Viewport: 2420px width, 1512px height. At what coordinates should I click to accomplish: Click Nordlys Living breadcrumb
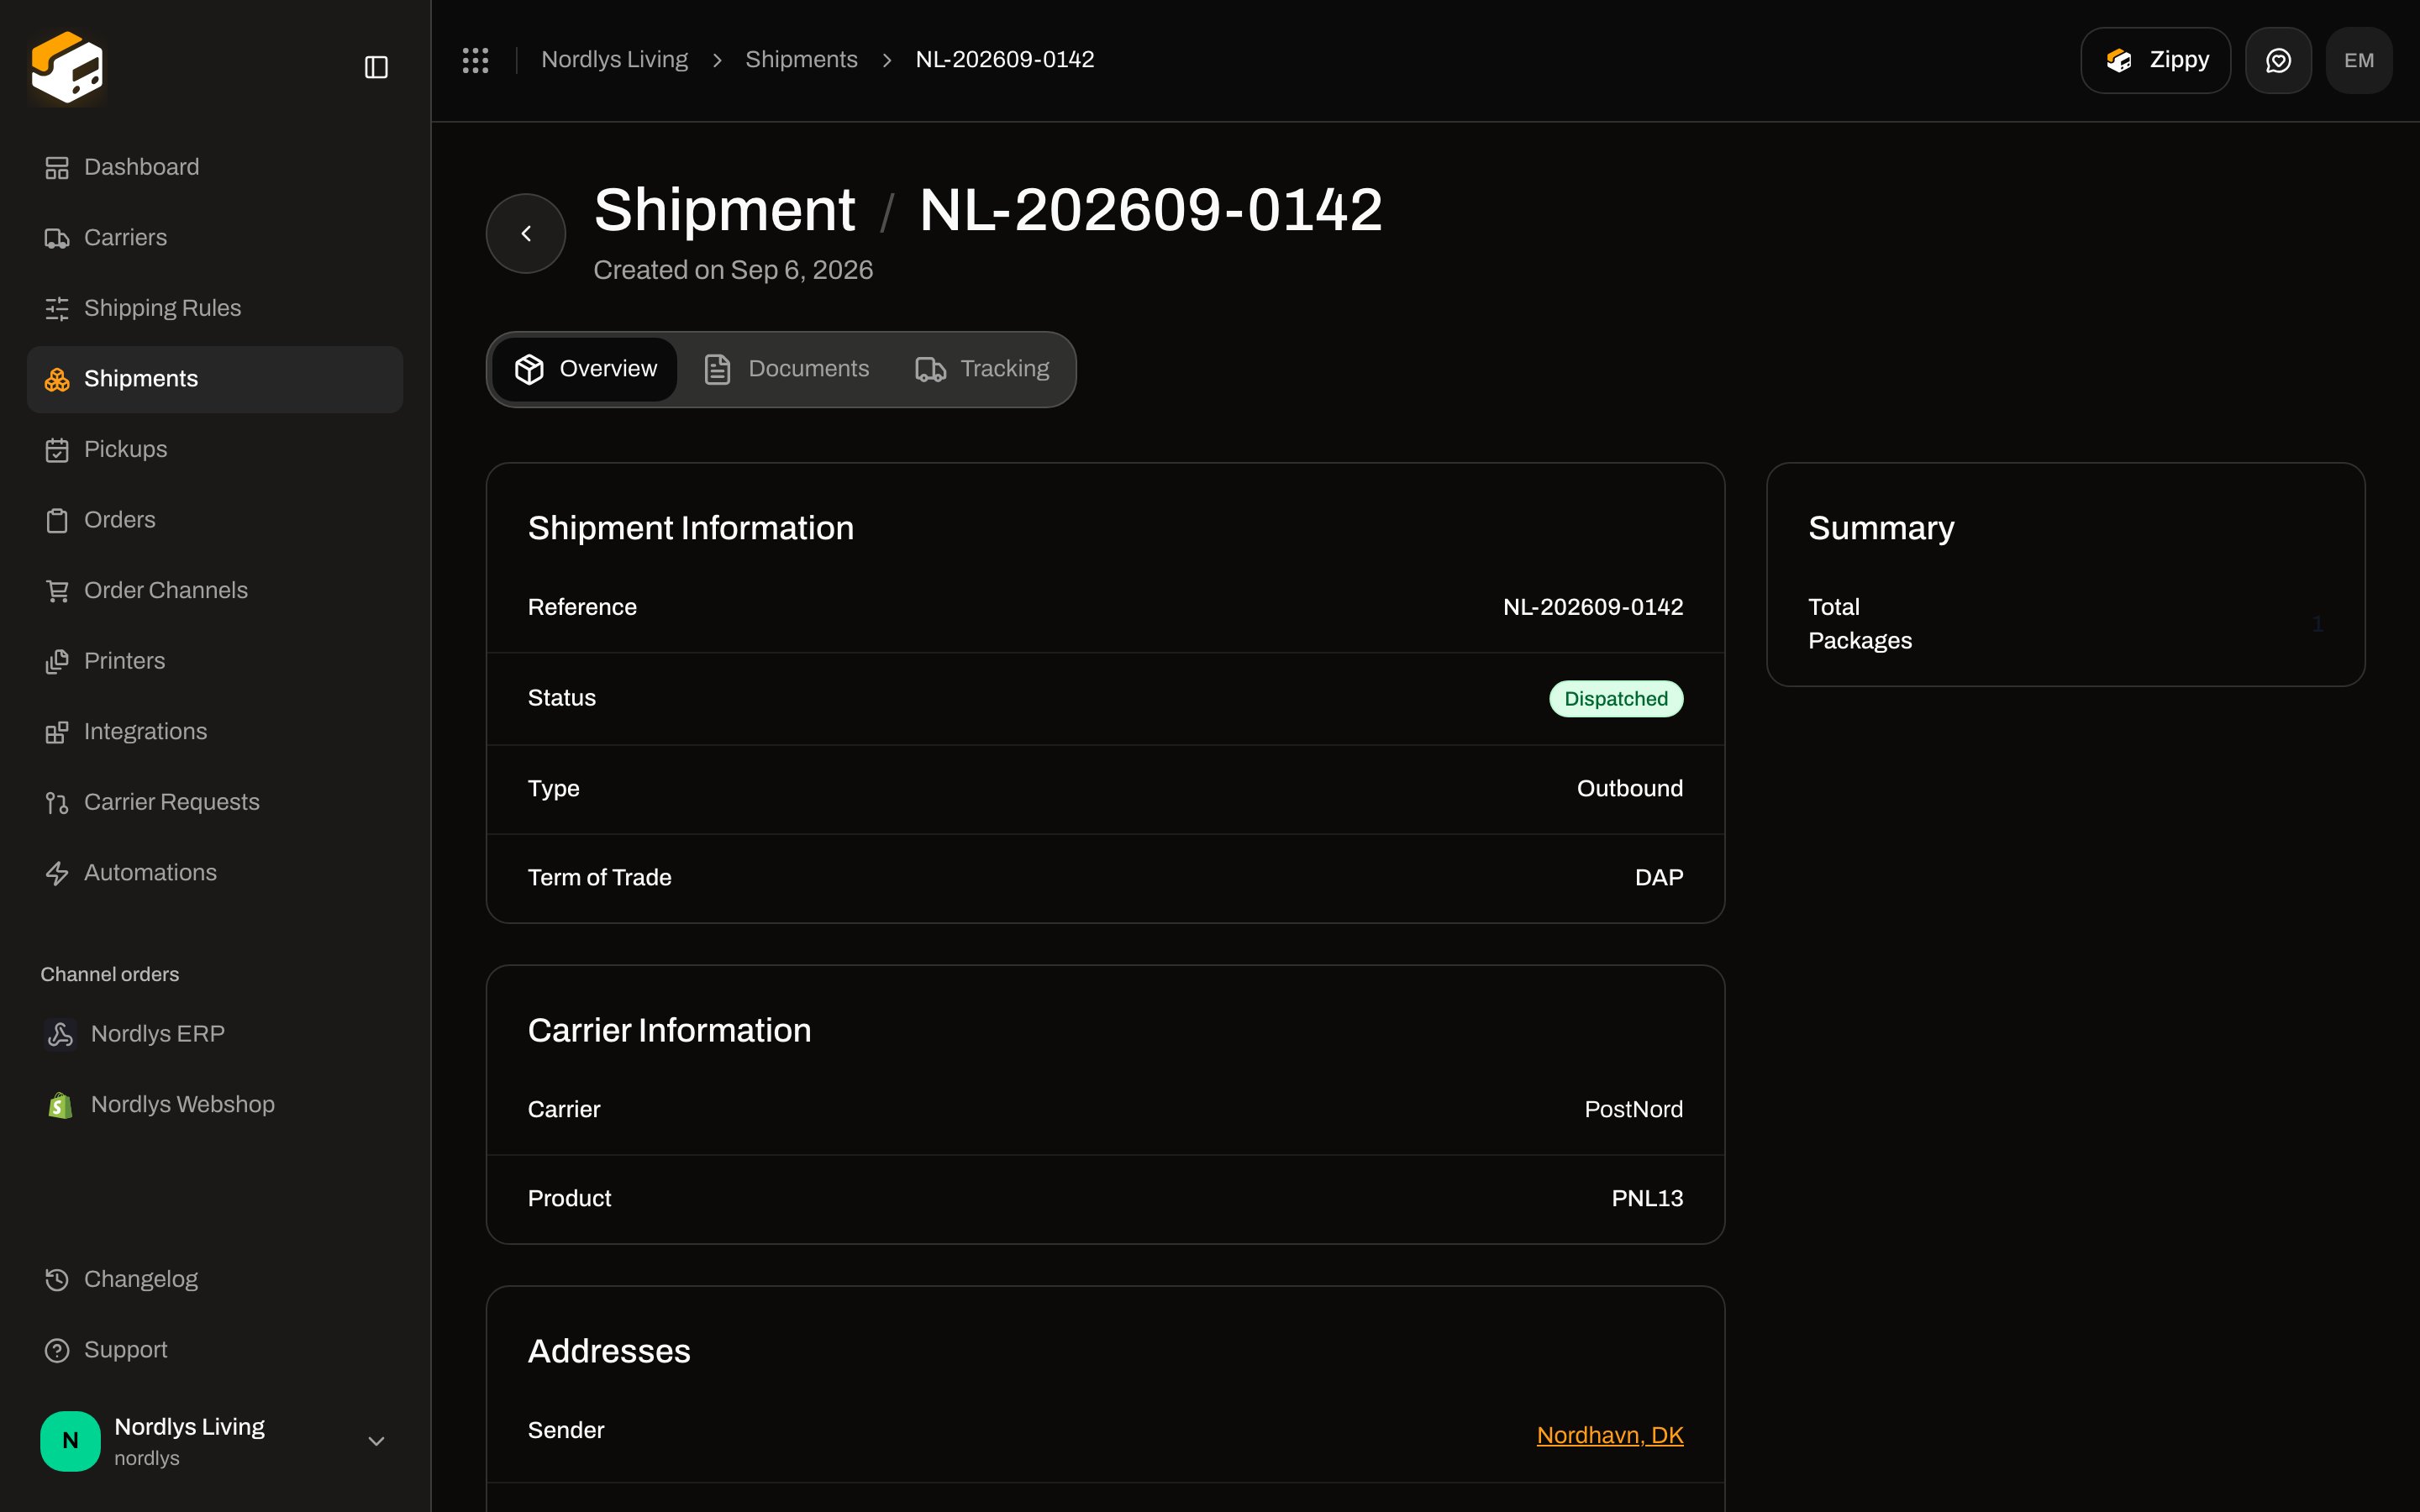point(614,60)
